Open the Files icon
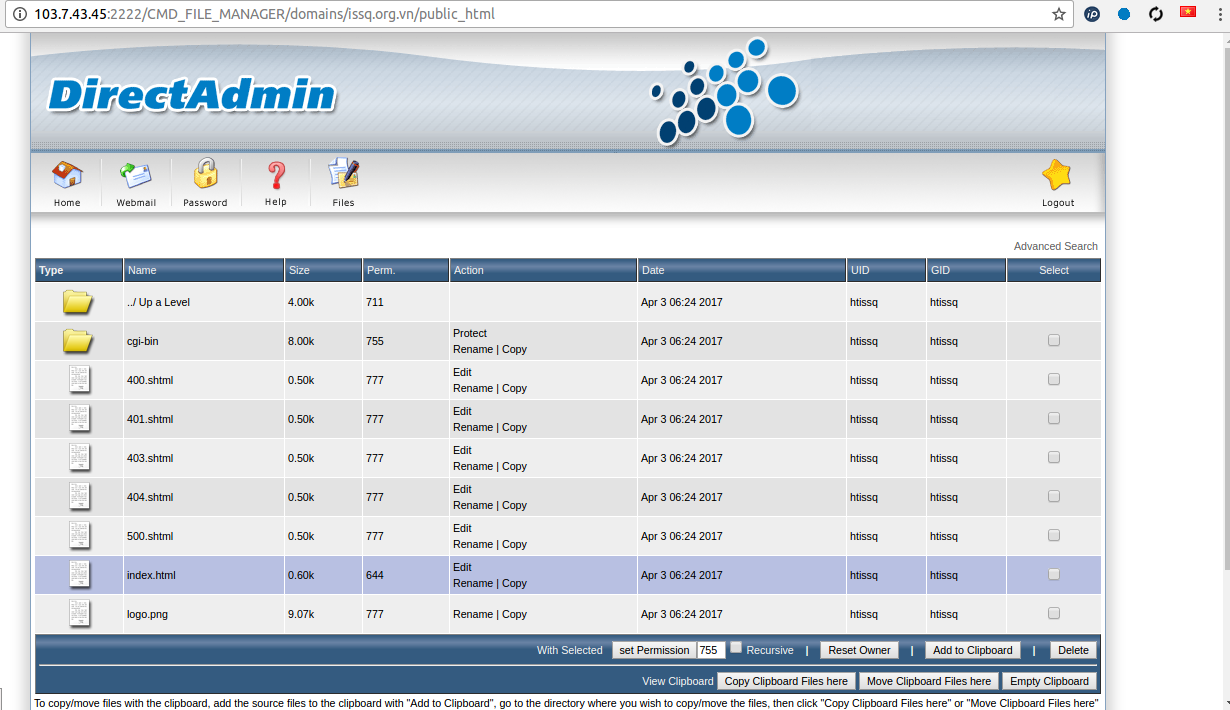Viewport: 1230px width, 710px height. (344, 175)
